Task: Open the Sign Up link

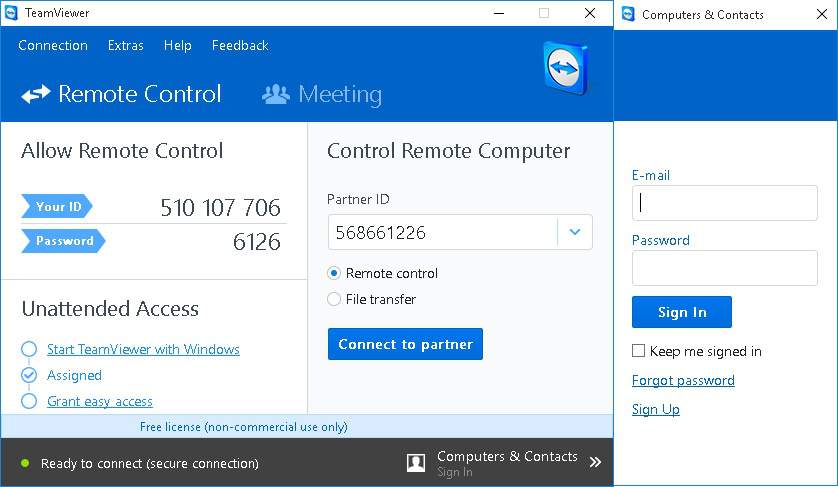Action: coord(656,409)
